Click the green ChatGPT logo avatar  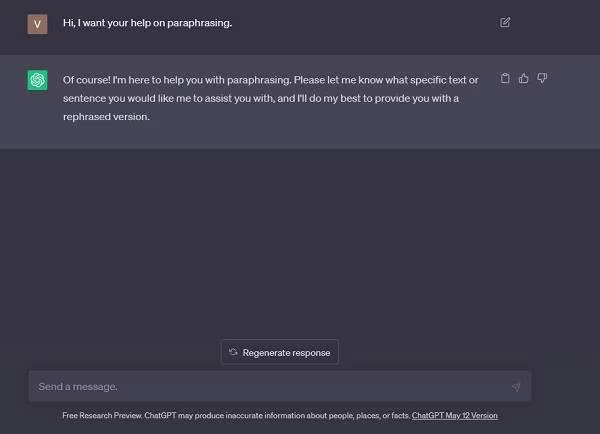(x=37, y=80)
